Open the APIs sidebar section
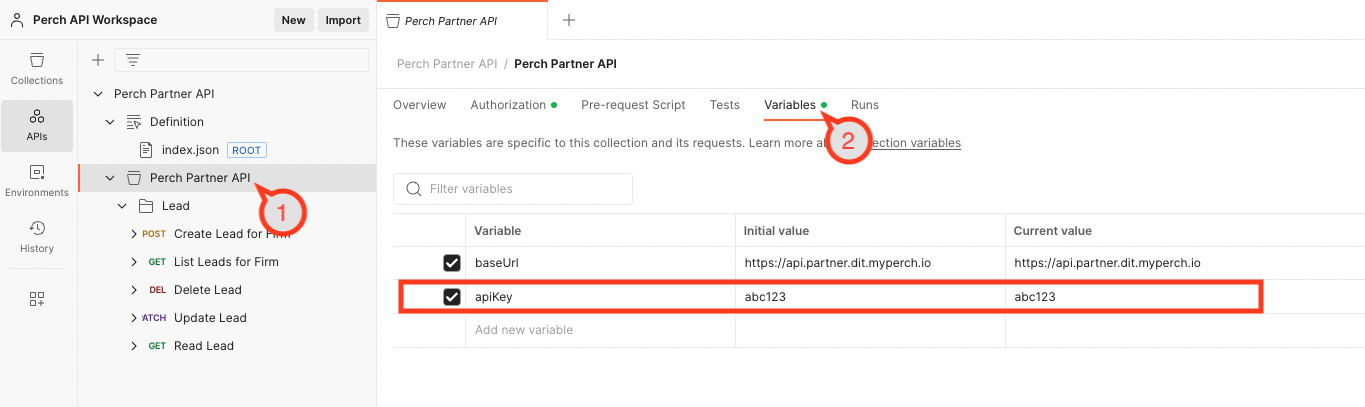This screenshot has width=1365, height=407. [37, 125]
